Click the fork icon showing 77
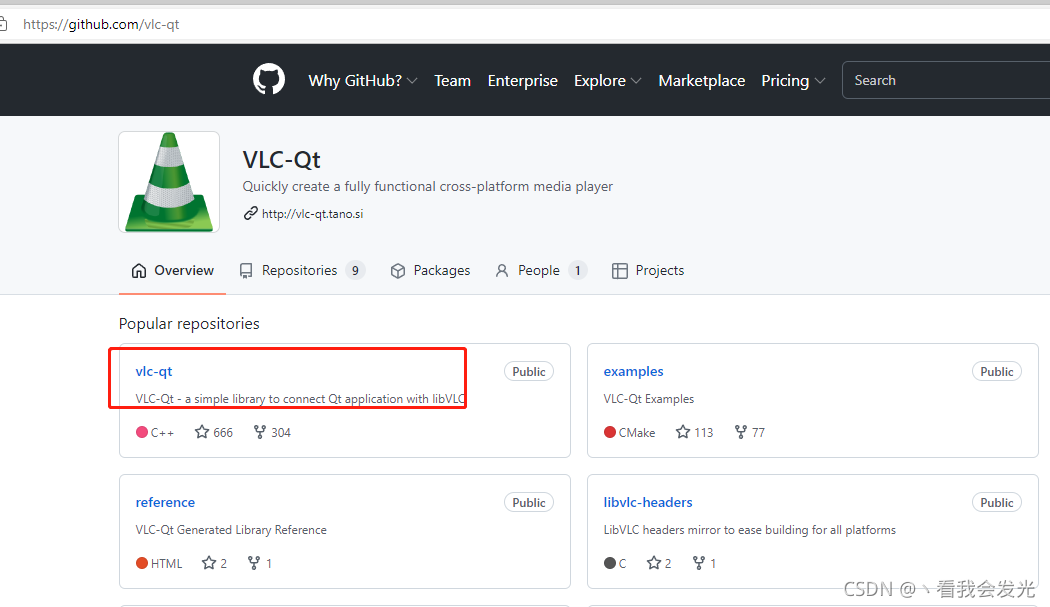Image resolution: width=1050 pixels, height=607 pixels. (741, 432)
